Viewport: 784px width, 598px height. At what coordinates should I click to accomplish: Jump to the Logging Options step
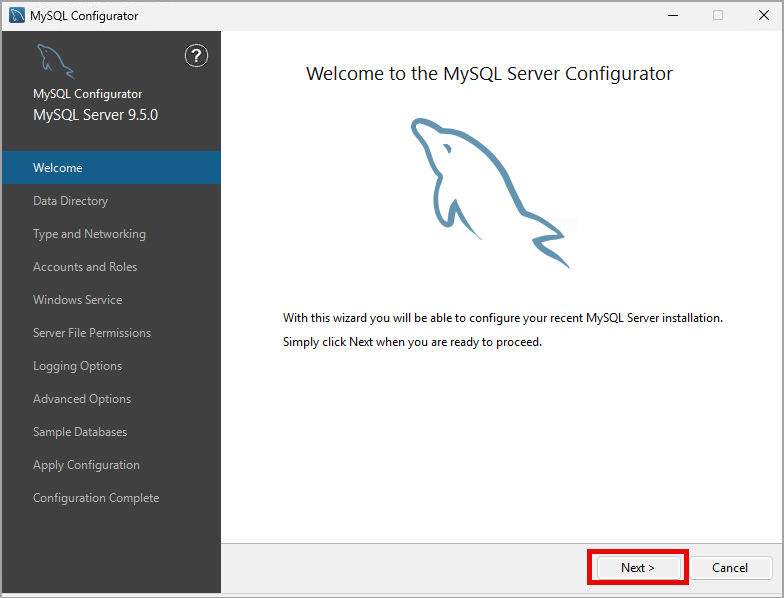pyautogui.click(x=77, y=366)
